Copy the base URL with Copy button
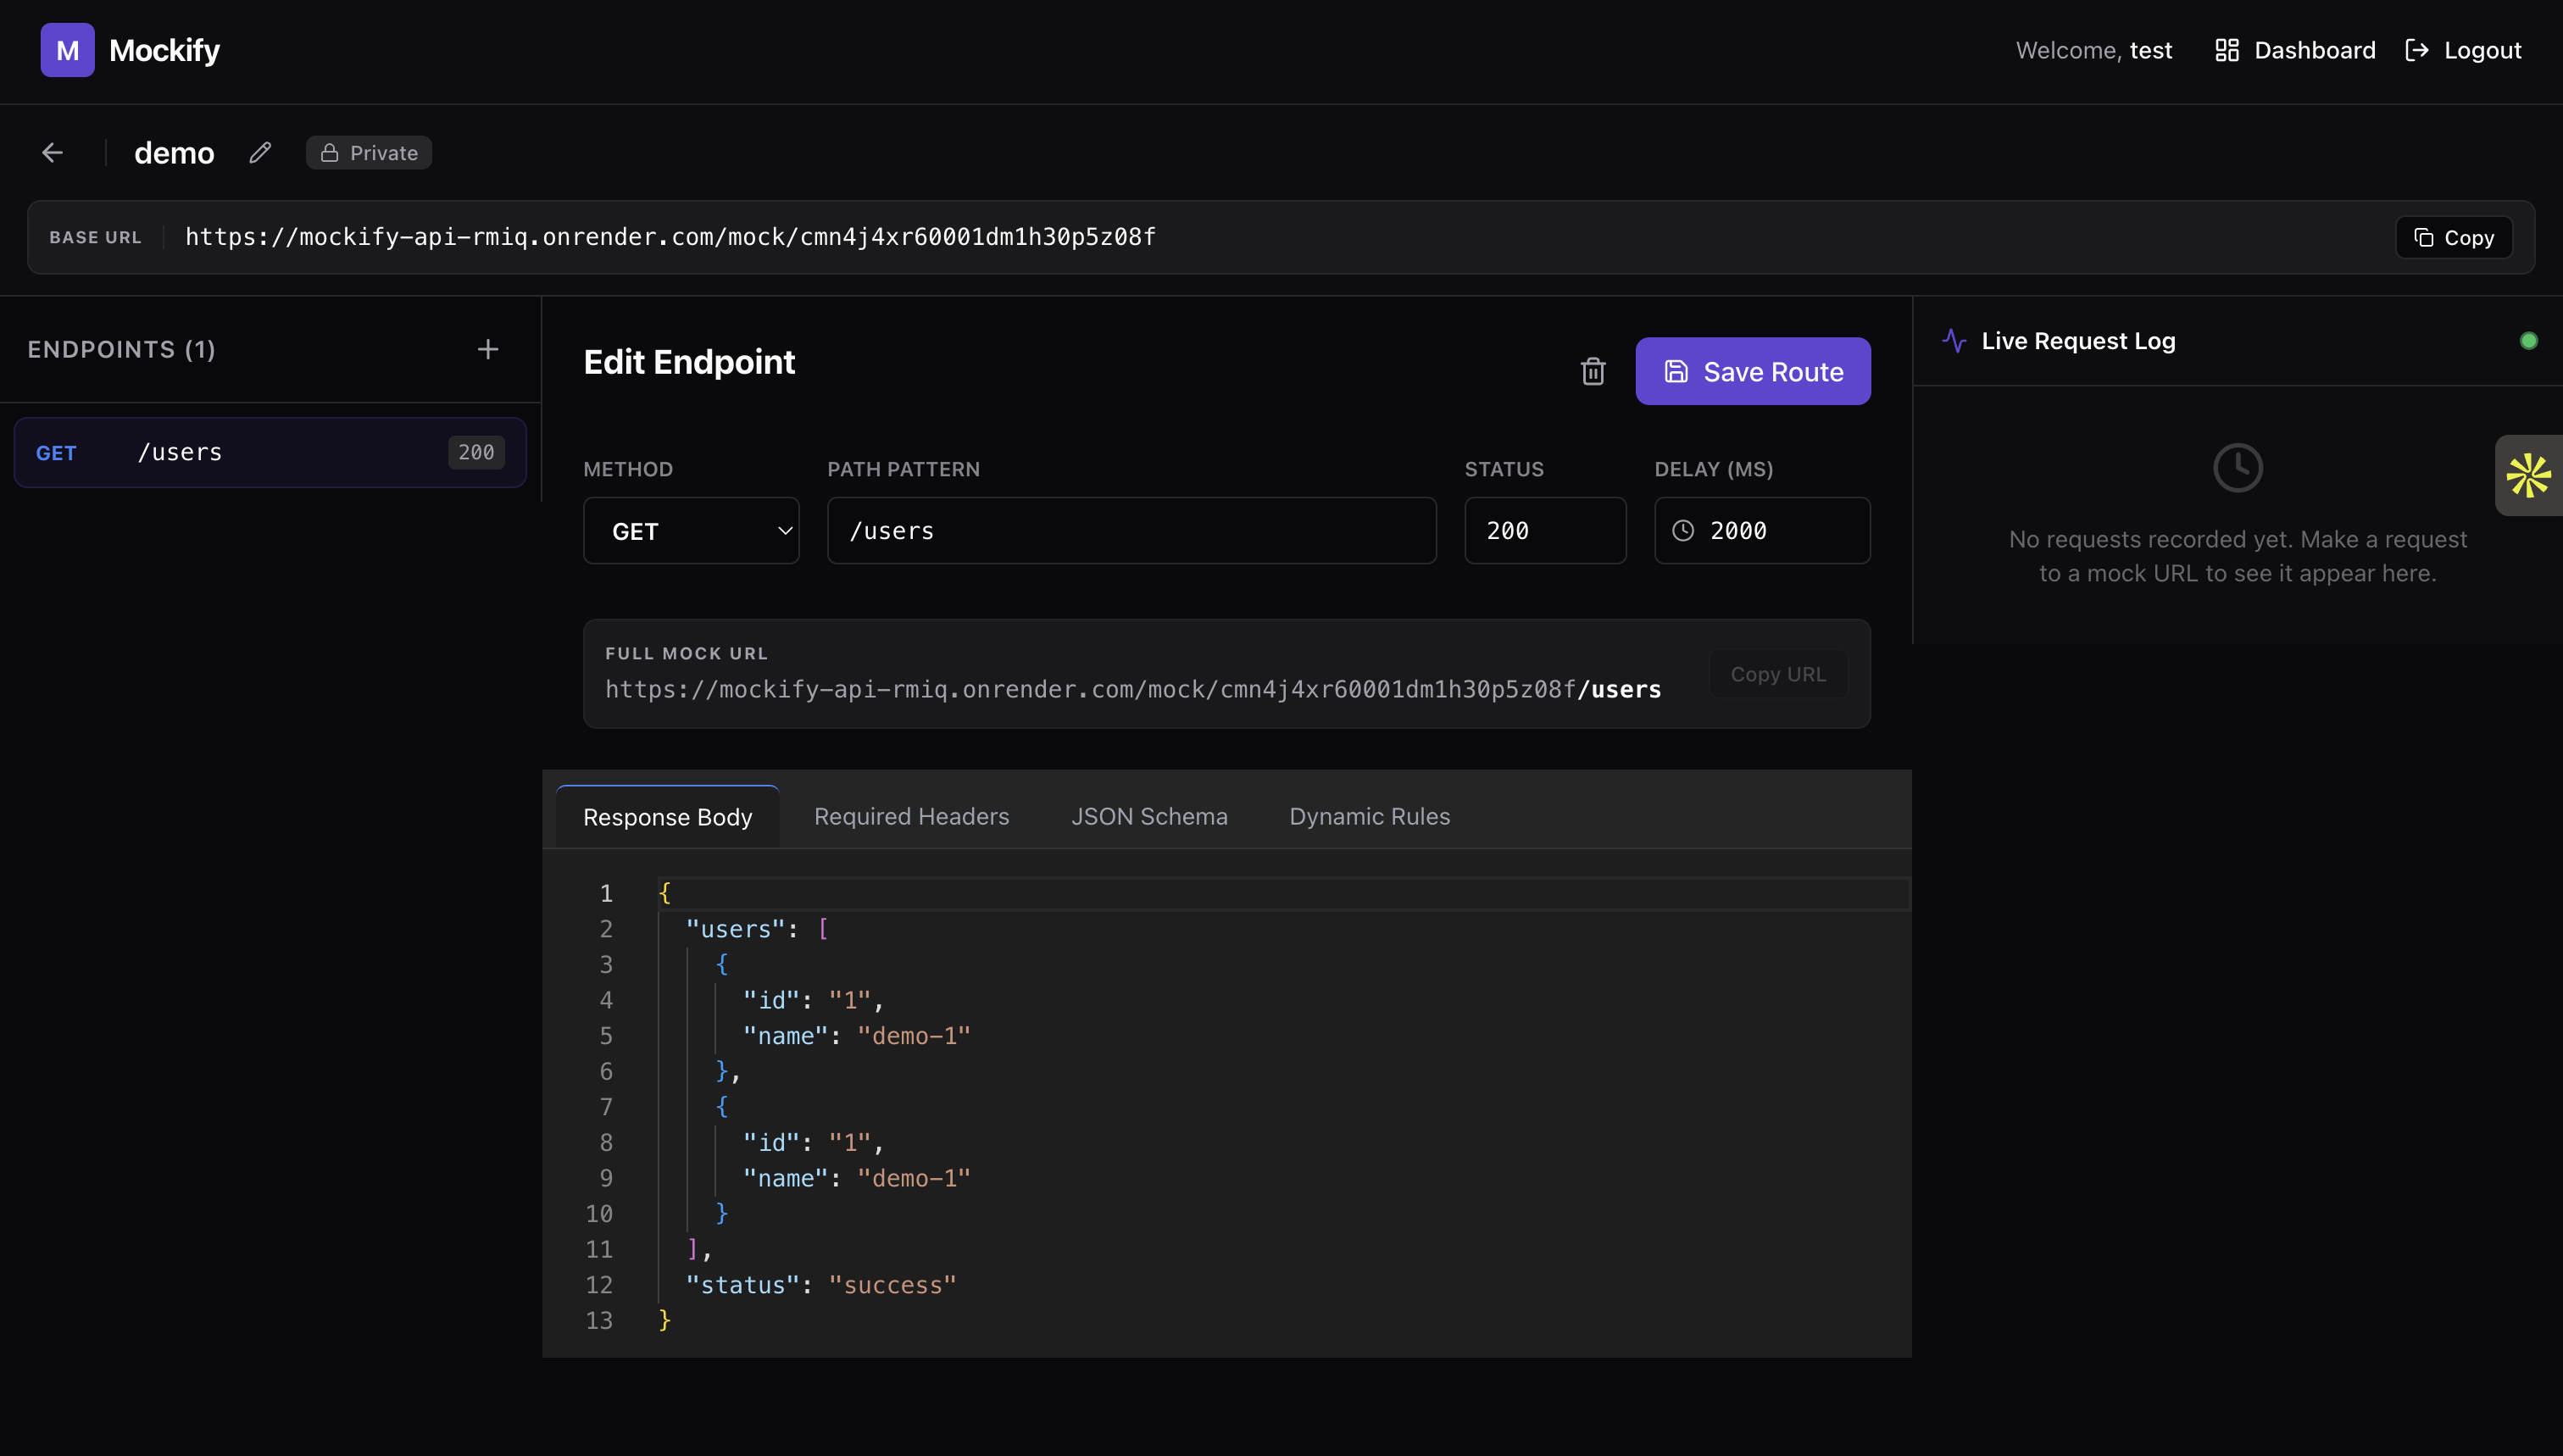 click(2454, 238)
